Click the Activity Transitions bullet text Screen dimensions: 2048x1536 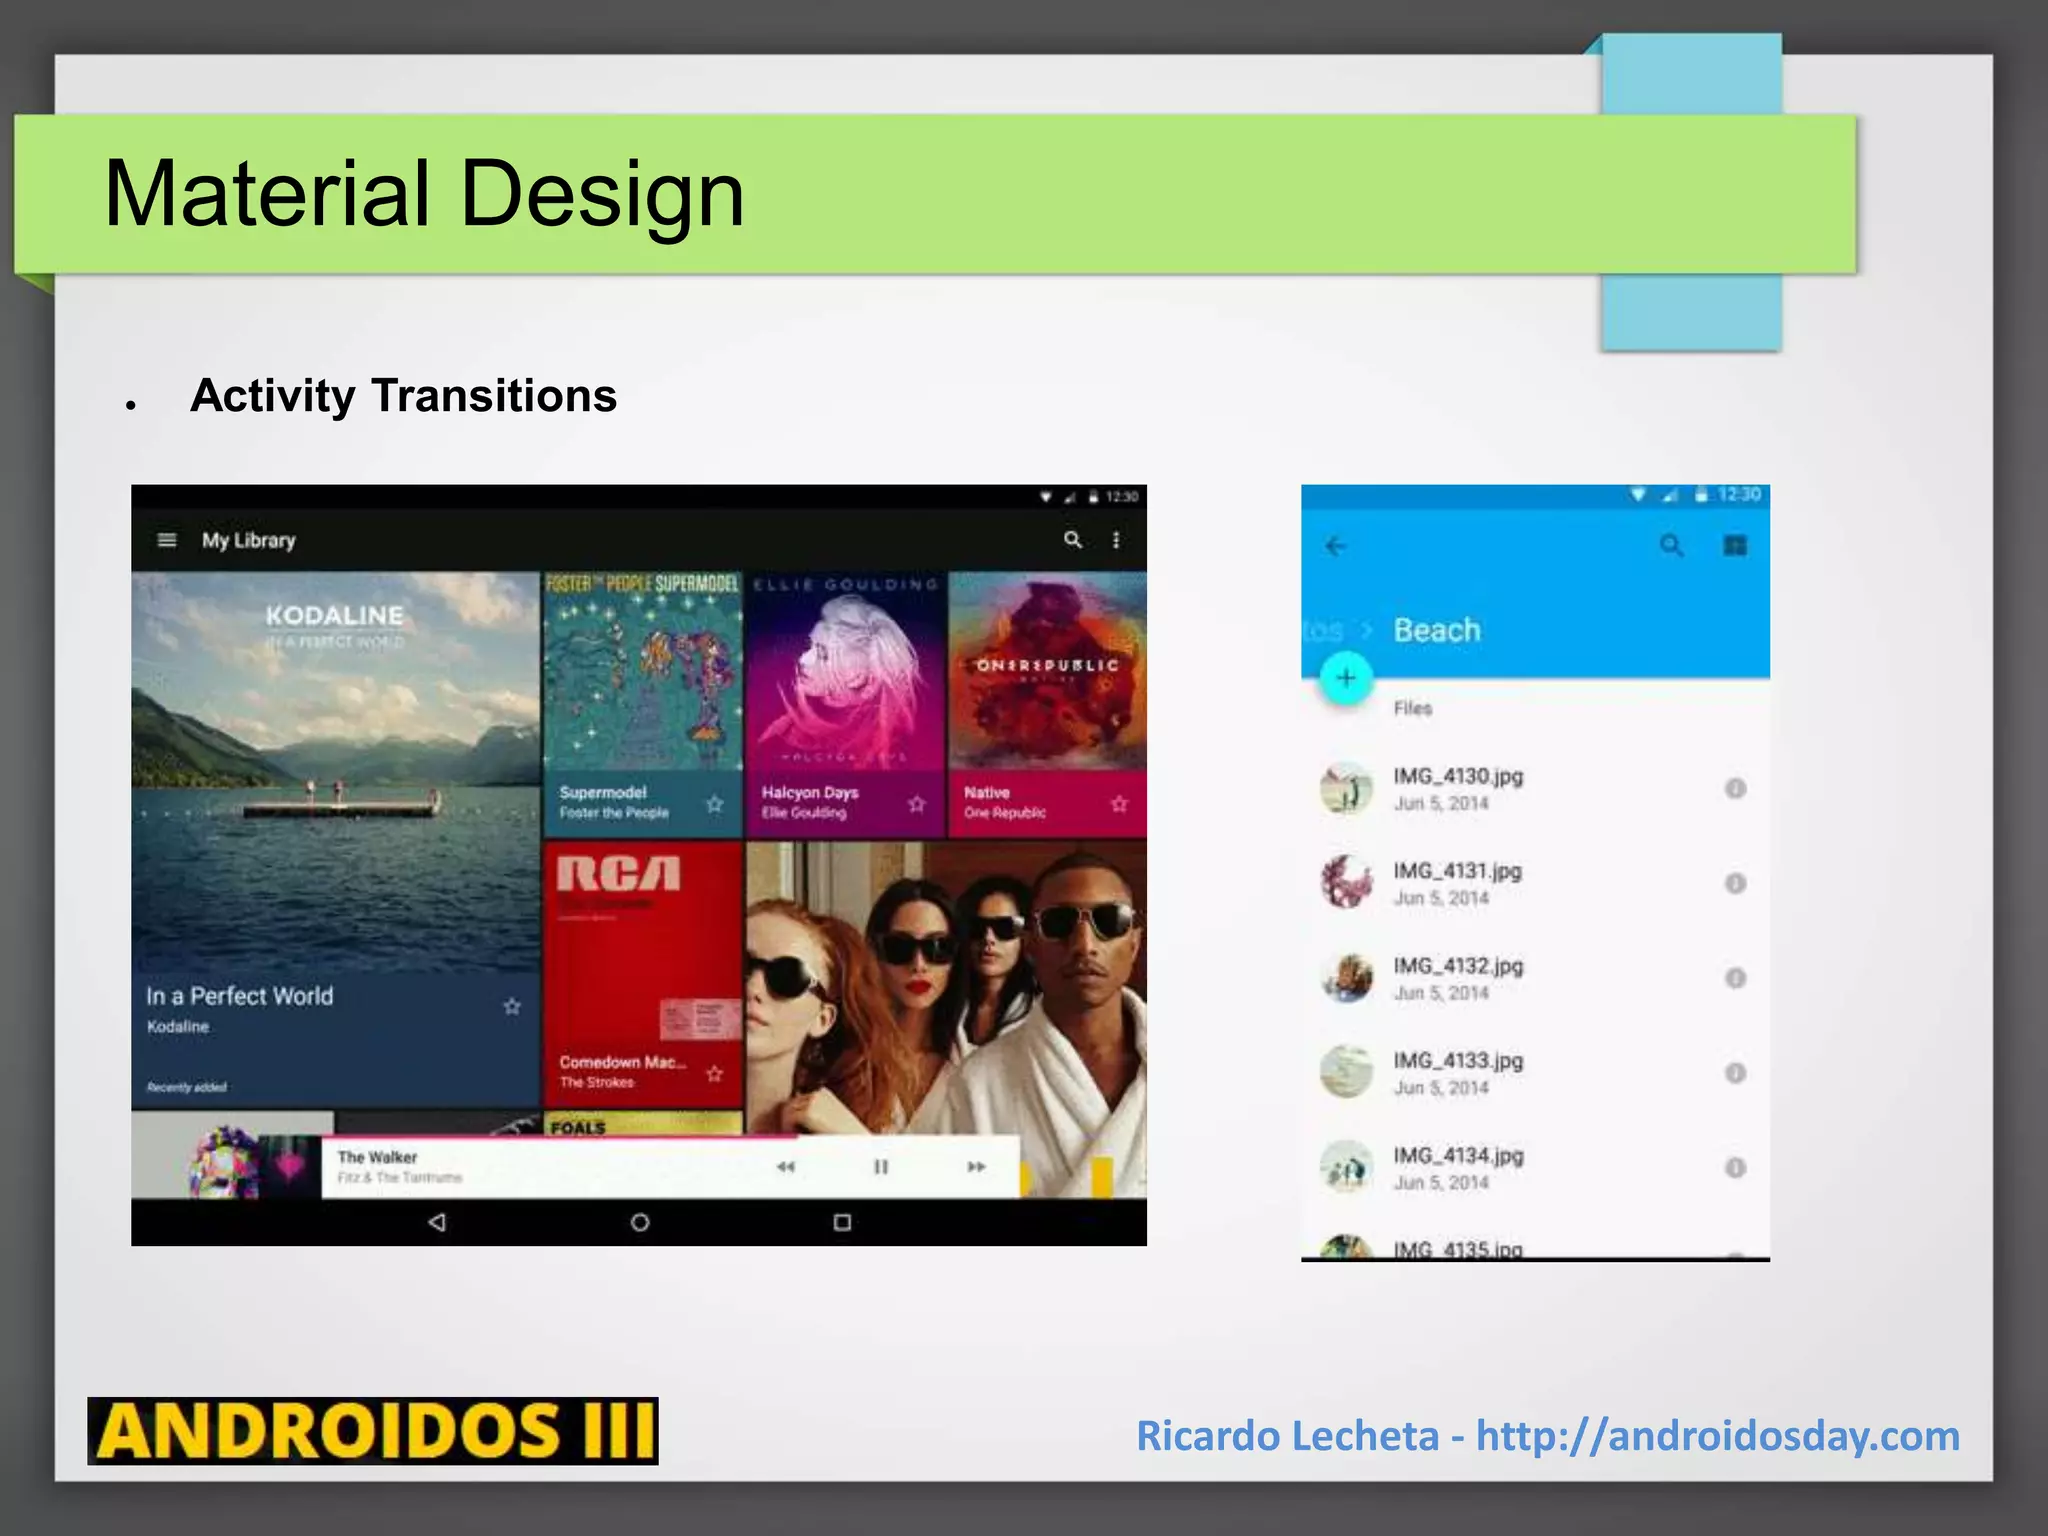[x=403, y=395]
